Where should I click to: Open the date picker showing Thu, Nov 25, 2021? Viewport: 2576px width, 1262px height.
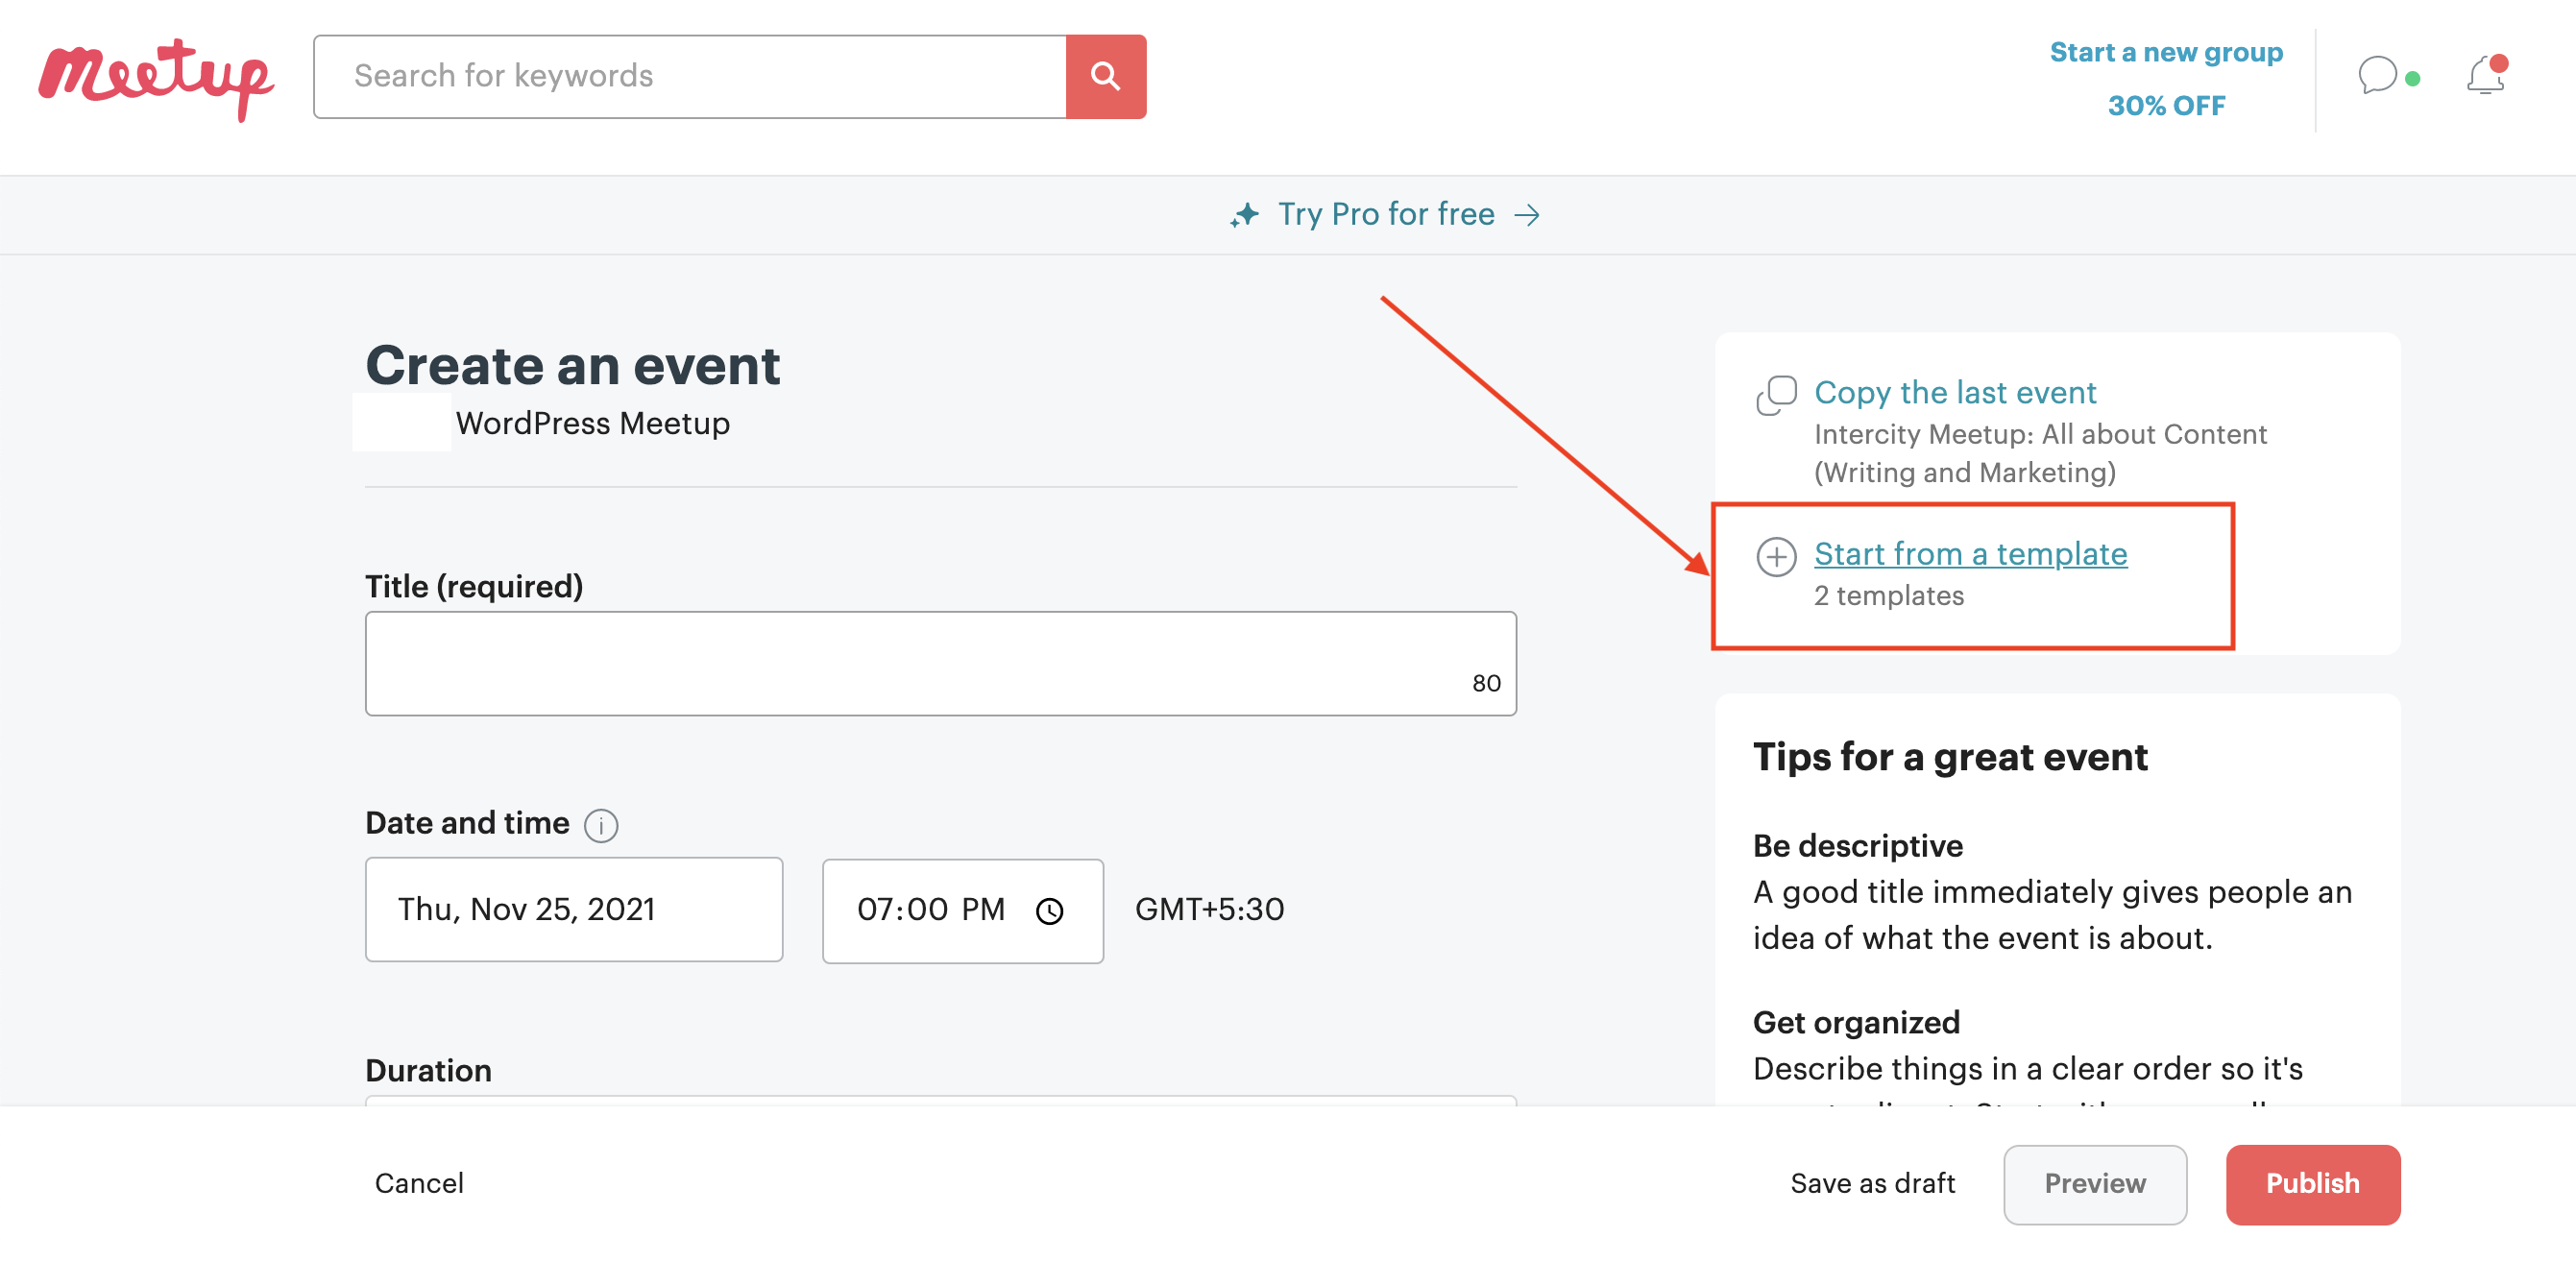point(574,909)
